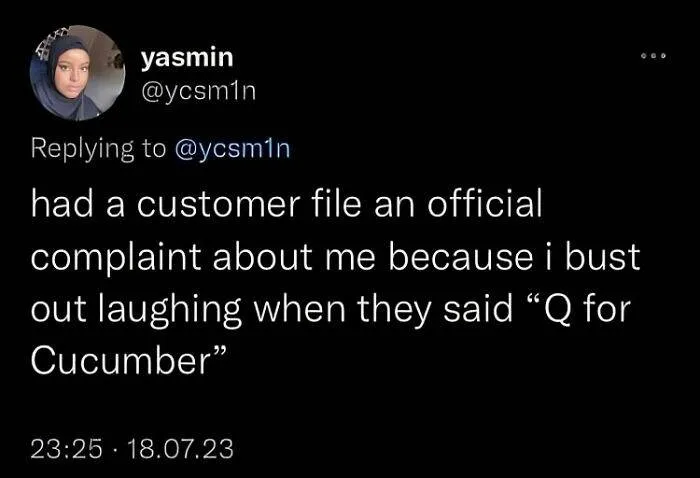Screen dimensions: 700x478
Task: Click the word "because" in the tweet
Action: click(x=462, y=256)
